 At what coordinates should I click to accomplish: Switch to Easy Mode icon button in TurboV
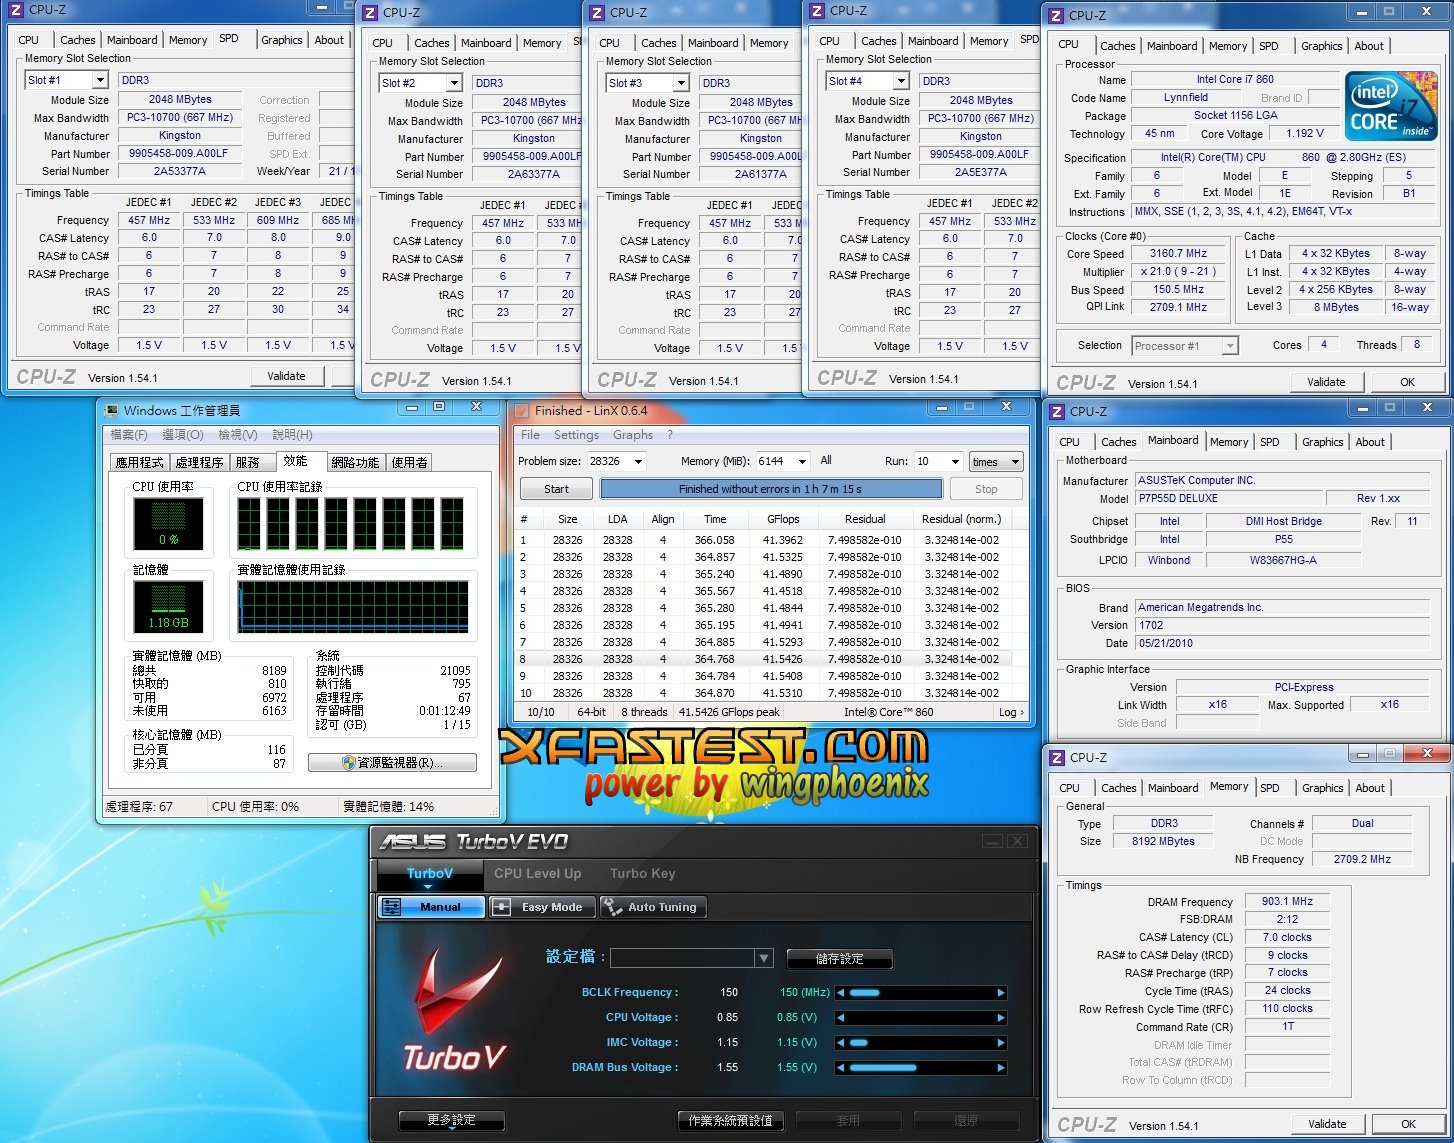click(x=542, y=907)
